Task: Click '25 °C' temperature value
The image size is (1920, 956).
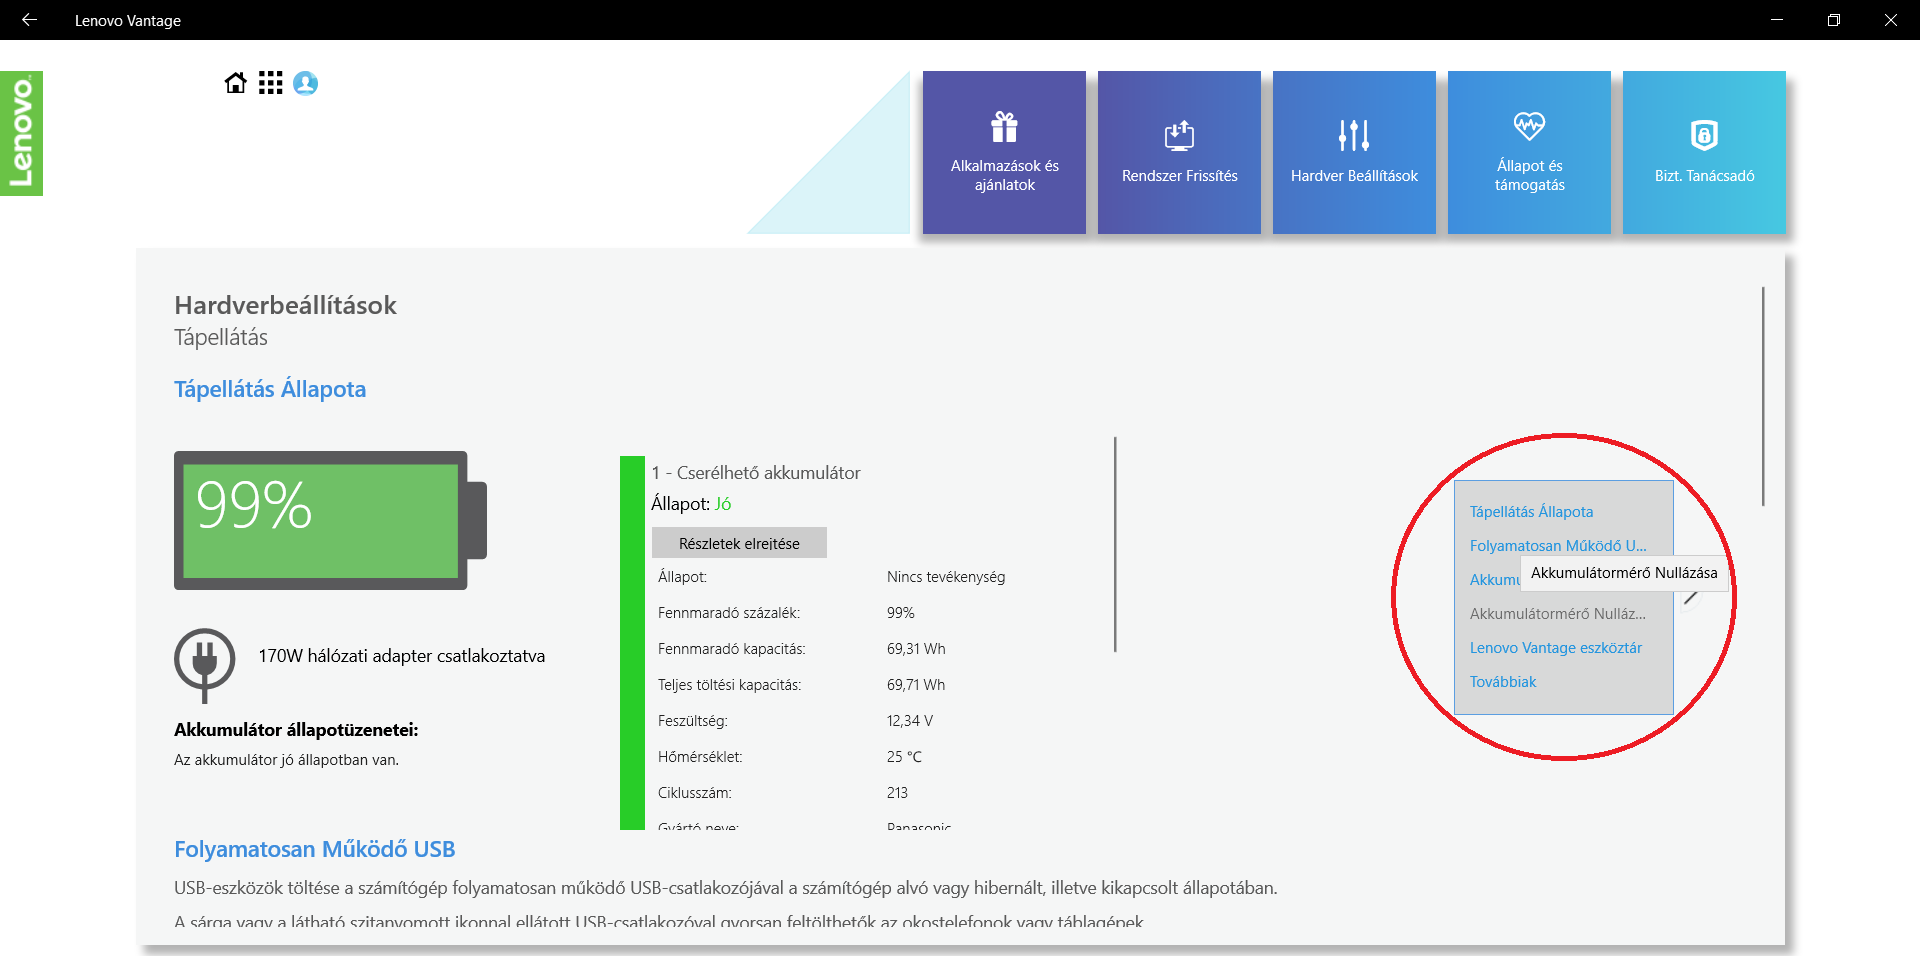Action: point(904,757)
